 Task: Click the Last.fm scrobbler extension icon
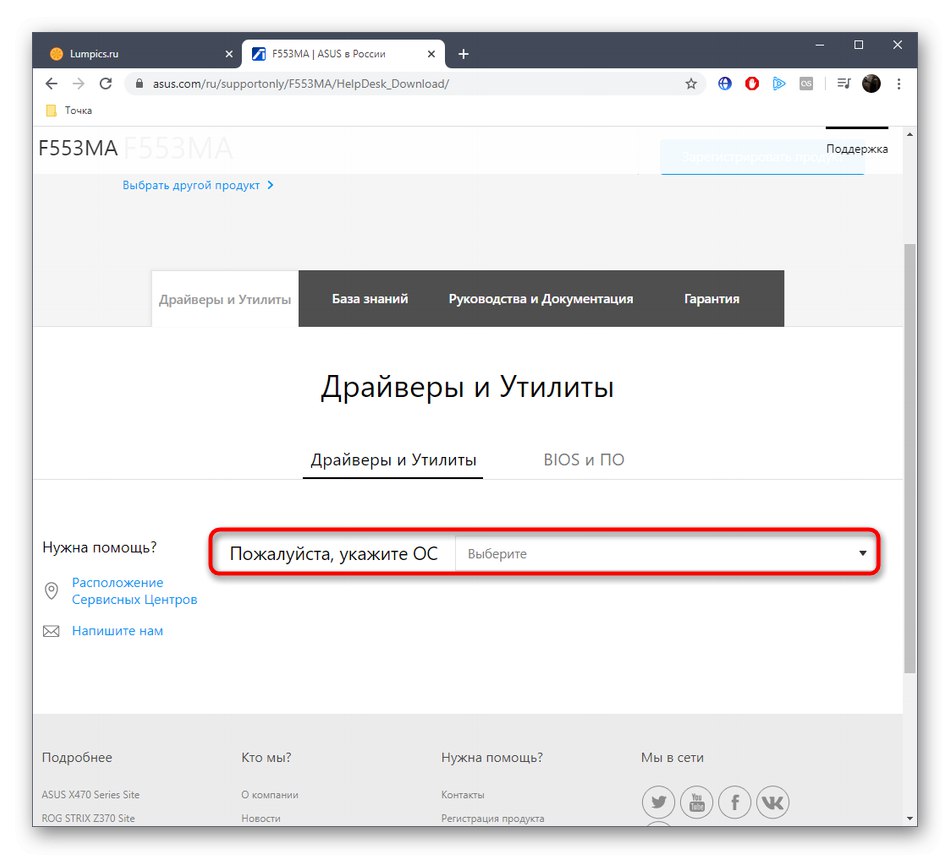click(806, 84)
